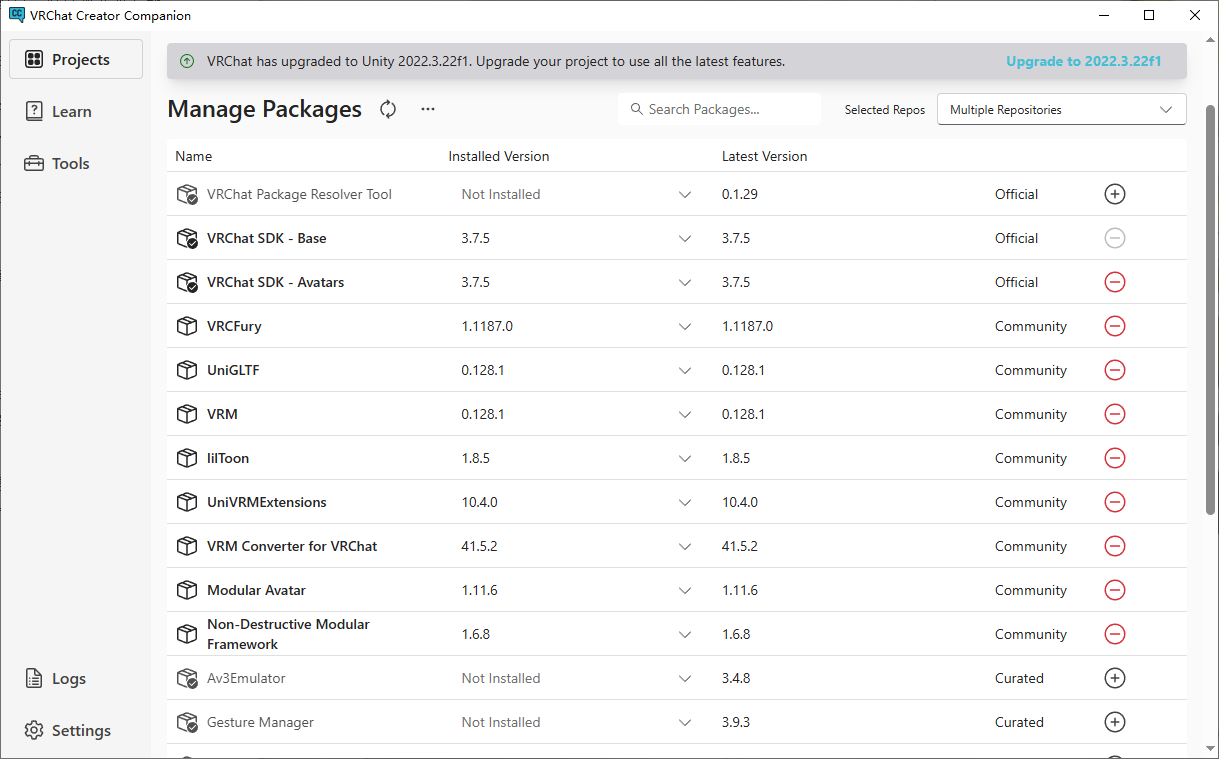Open the Settings section
1219x760 pixels.
pyautogui.click(x=76, y=730)
